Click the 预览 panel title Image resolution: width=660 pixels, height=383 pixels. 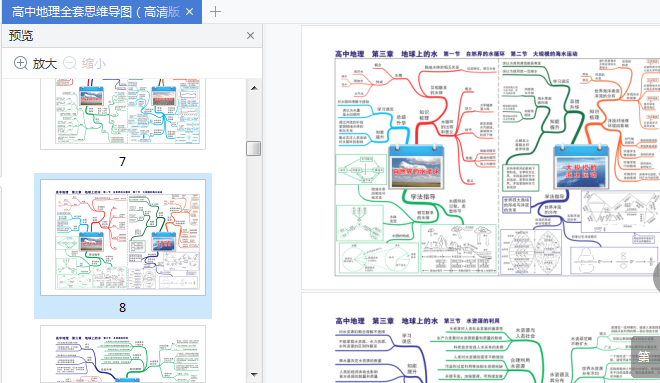pos(21,36)
